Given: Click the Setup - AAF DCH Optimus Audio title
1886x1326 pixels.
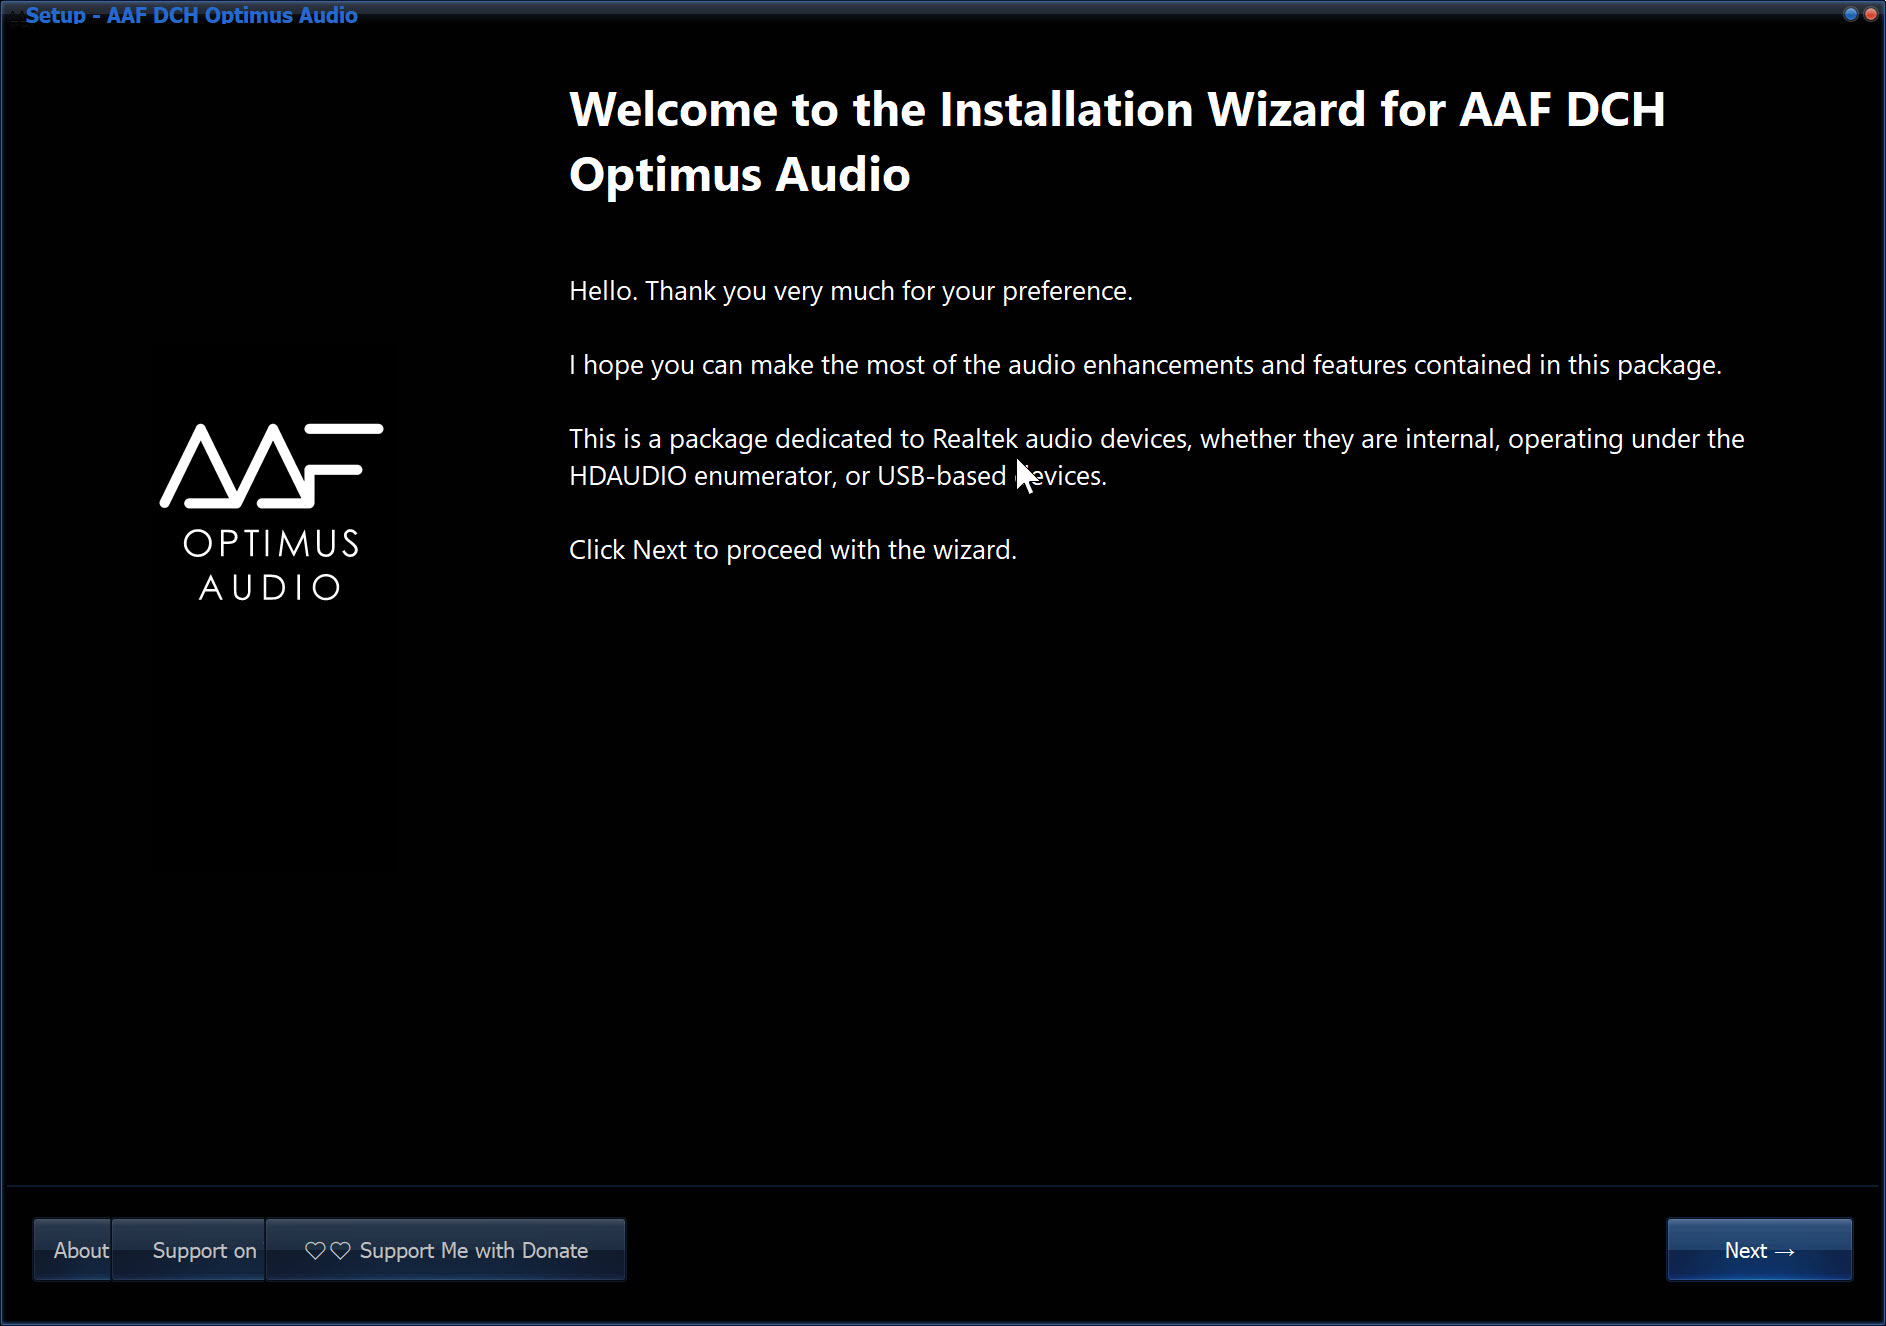Looking at the screenshot, I should point(192,15).
